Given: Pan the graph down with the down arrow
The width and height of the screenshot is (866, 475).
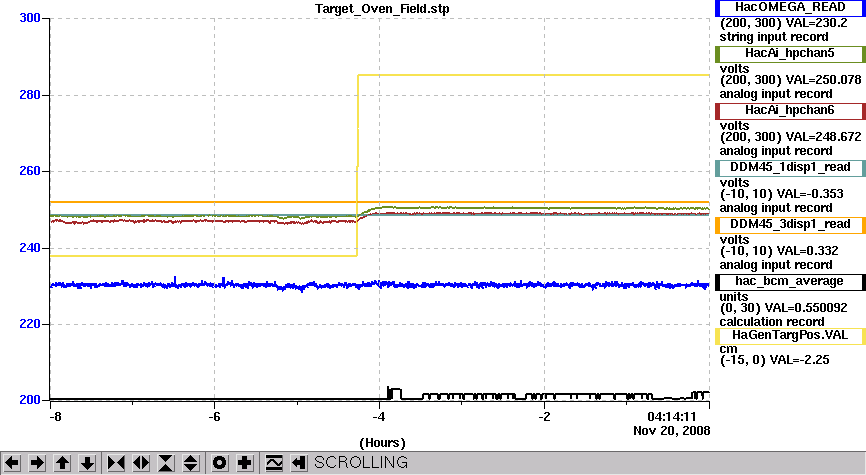Looking at the screenshot, I should click(87, 462).
